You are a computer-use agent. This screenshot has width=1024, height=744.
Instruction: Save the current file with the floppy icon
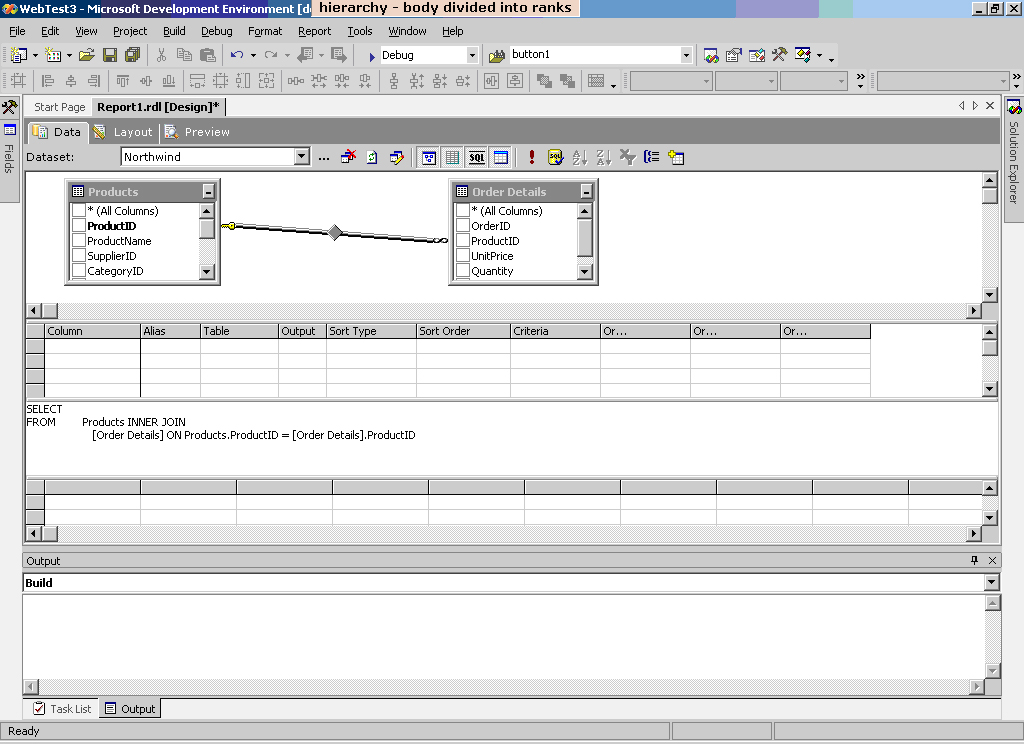[x=110, y=55]
